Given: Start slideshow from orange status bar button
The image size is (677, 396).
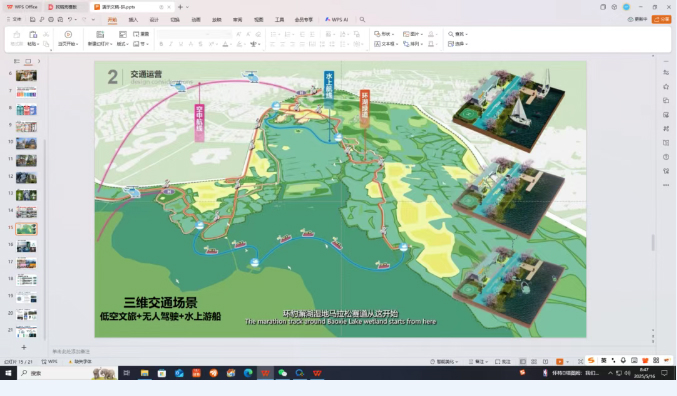Looking at the screenshot, I should pos(560,361).
